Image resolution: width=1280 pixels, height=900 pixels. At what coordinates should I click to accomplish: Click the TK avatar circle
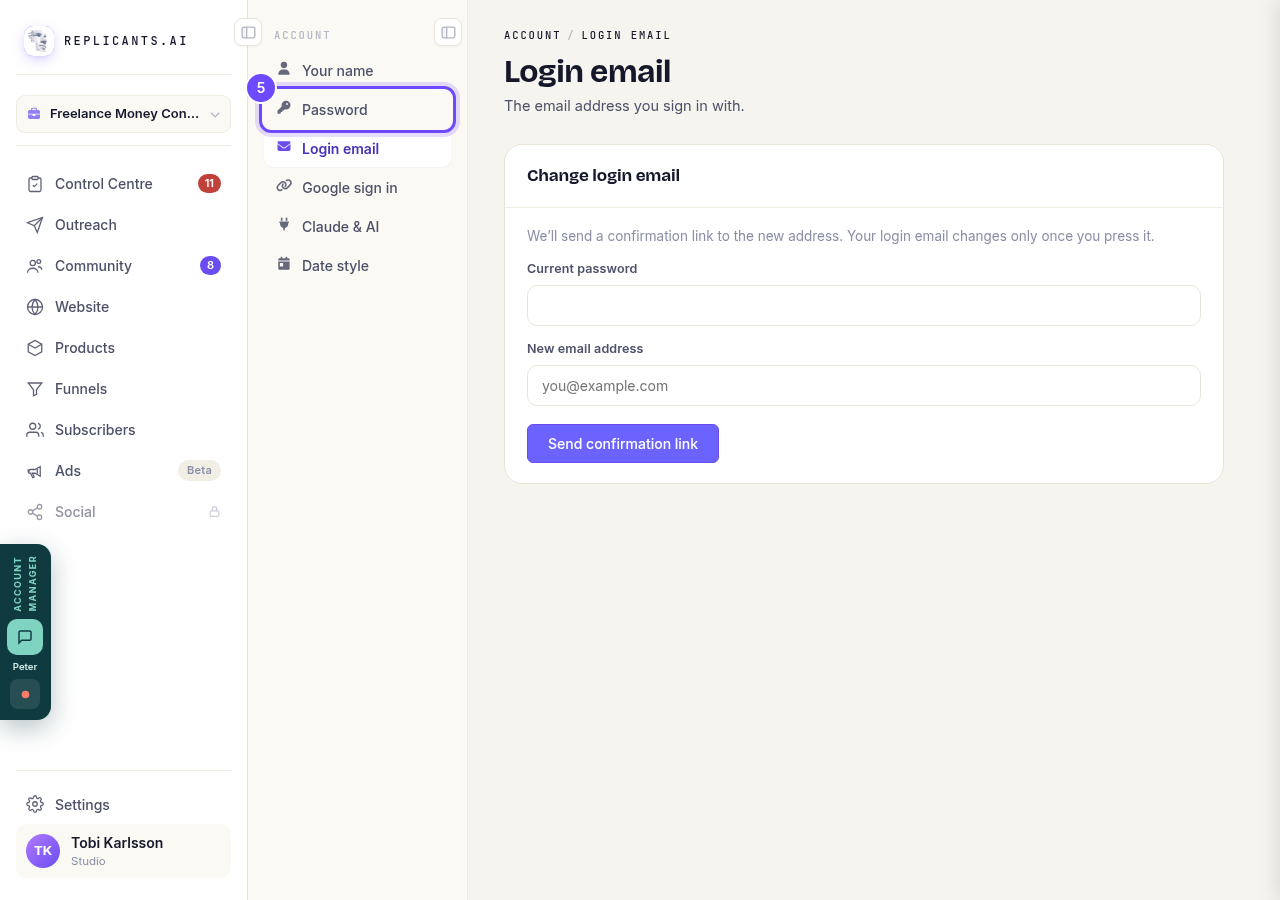click(43, 851)
